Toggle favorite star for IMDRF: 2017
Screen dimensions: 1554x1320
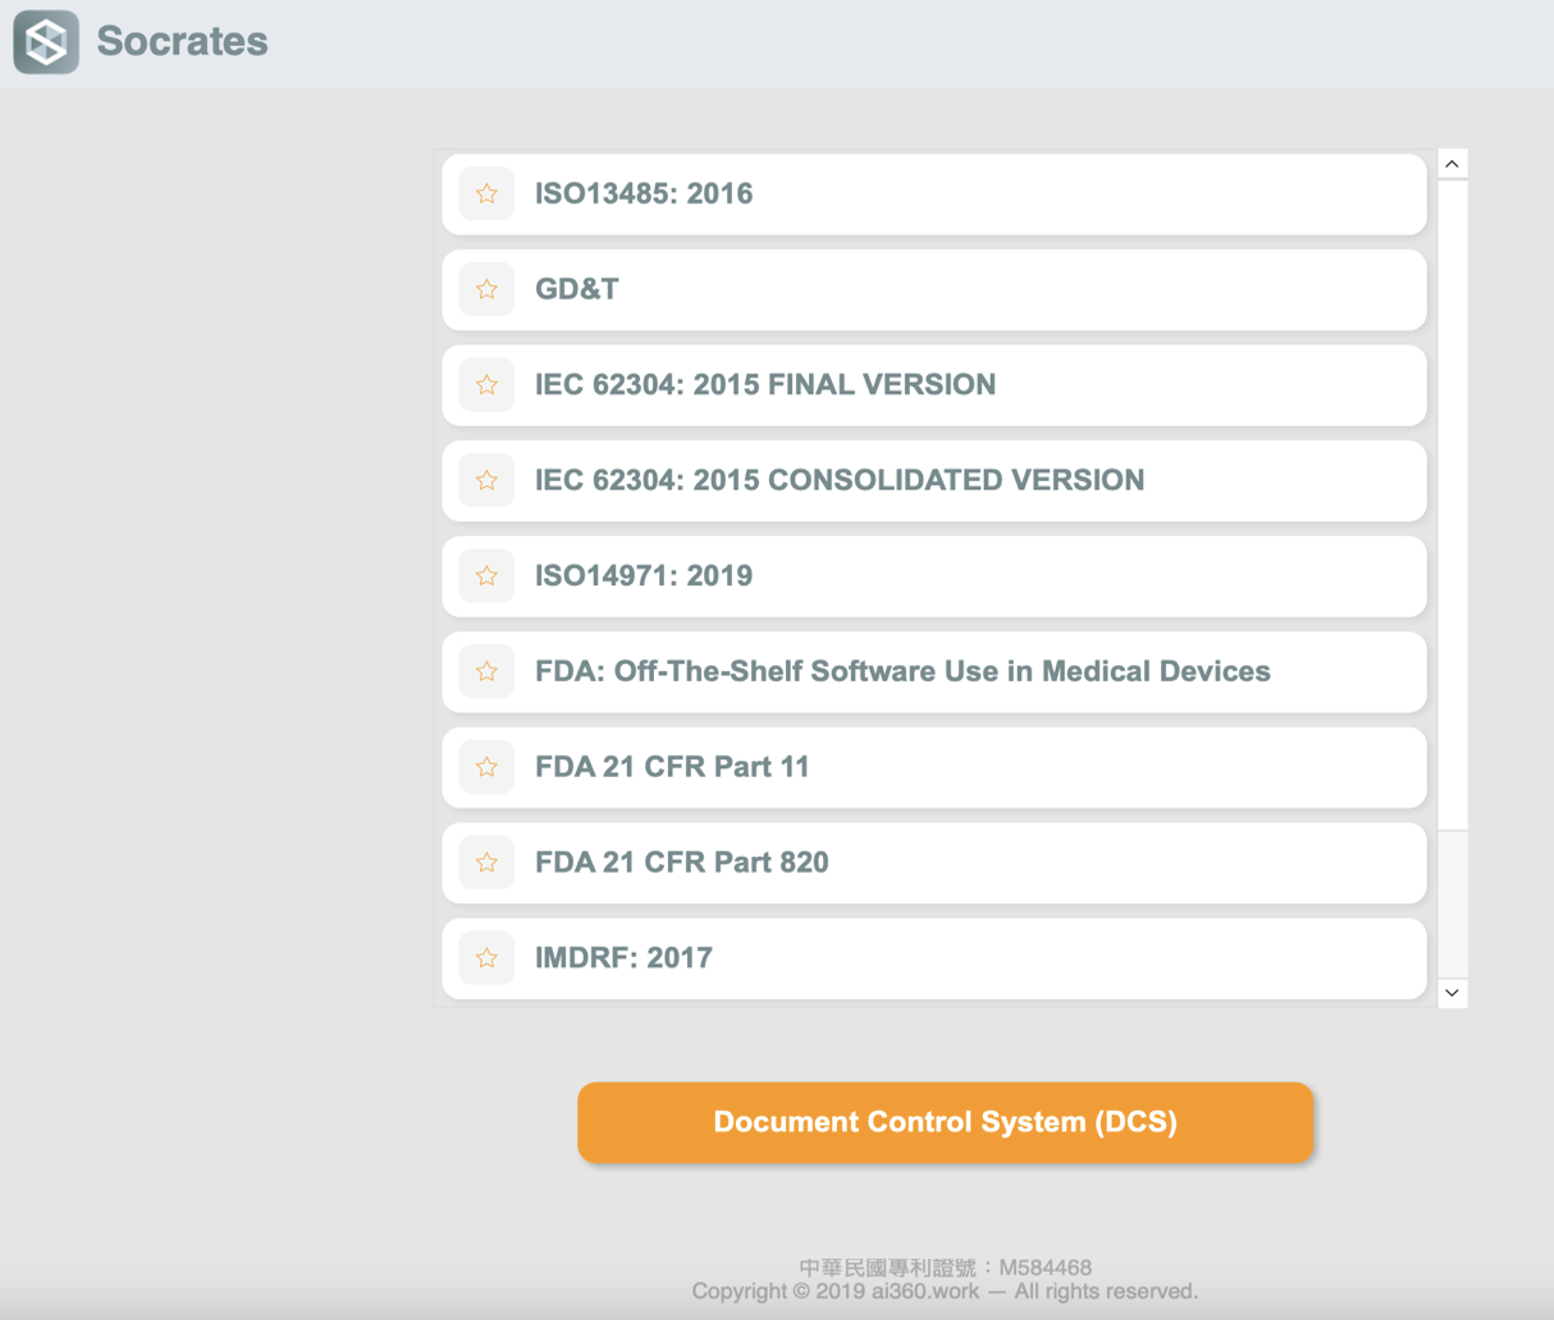point(487,958)
